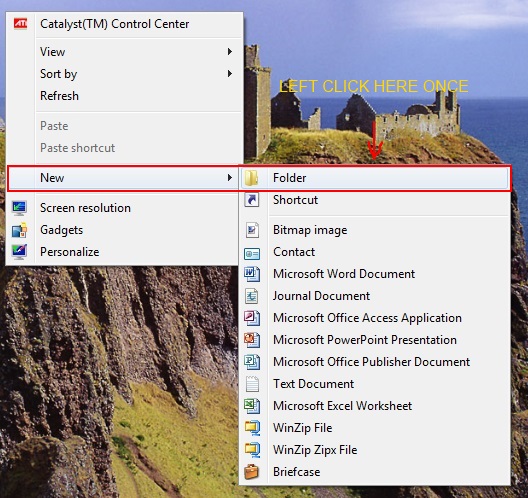
Task: Expand the View submenu arrow
Action: (x=230, y=52)
